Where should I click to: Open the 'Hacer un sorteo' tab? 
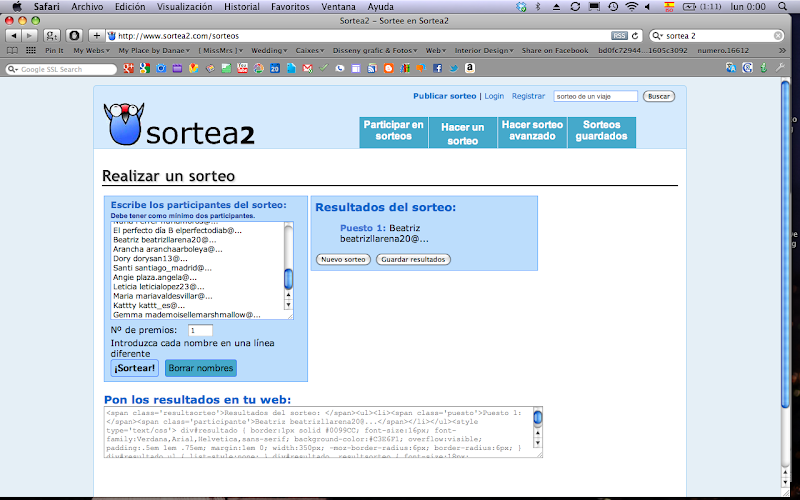pos(463,132)
